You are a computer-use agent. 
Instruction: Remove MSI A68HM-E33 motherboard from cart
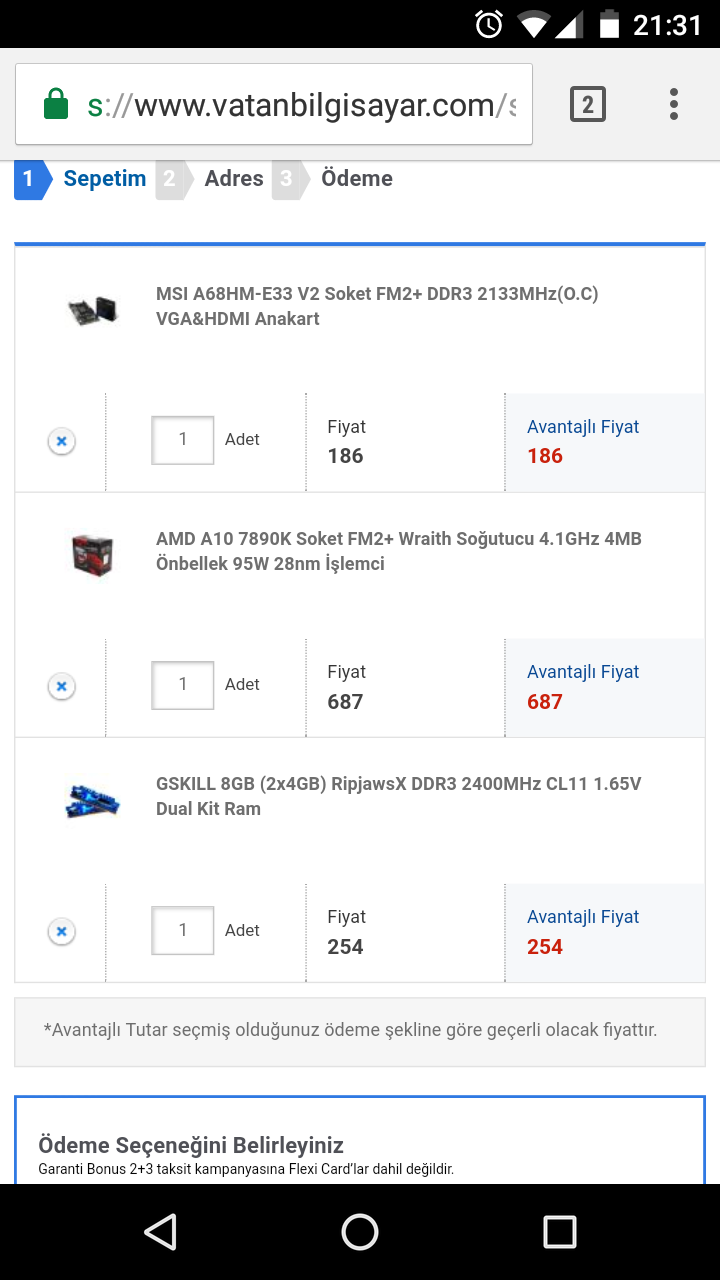(x=61, y=441)
